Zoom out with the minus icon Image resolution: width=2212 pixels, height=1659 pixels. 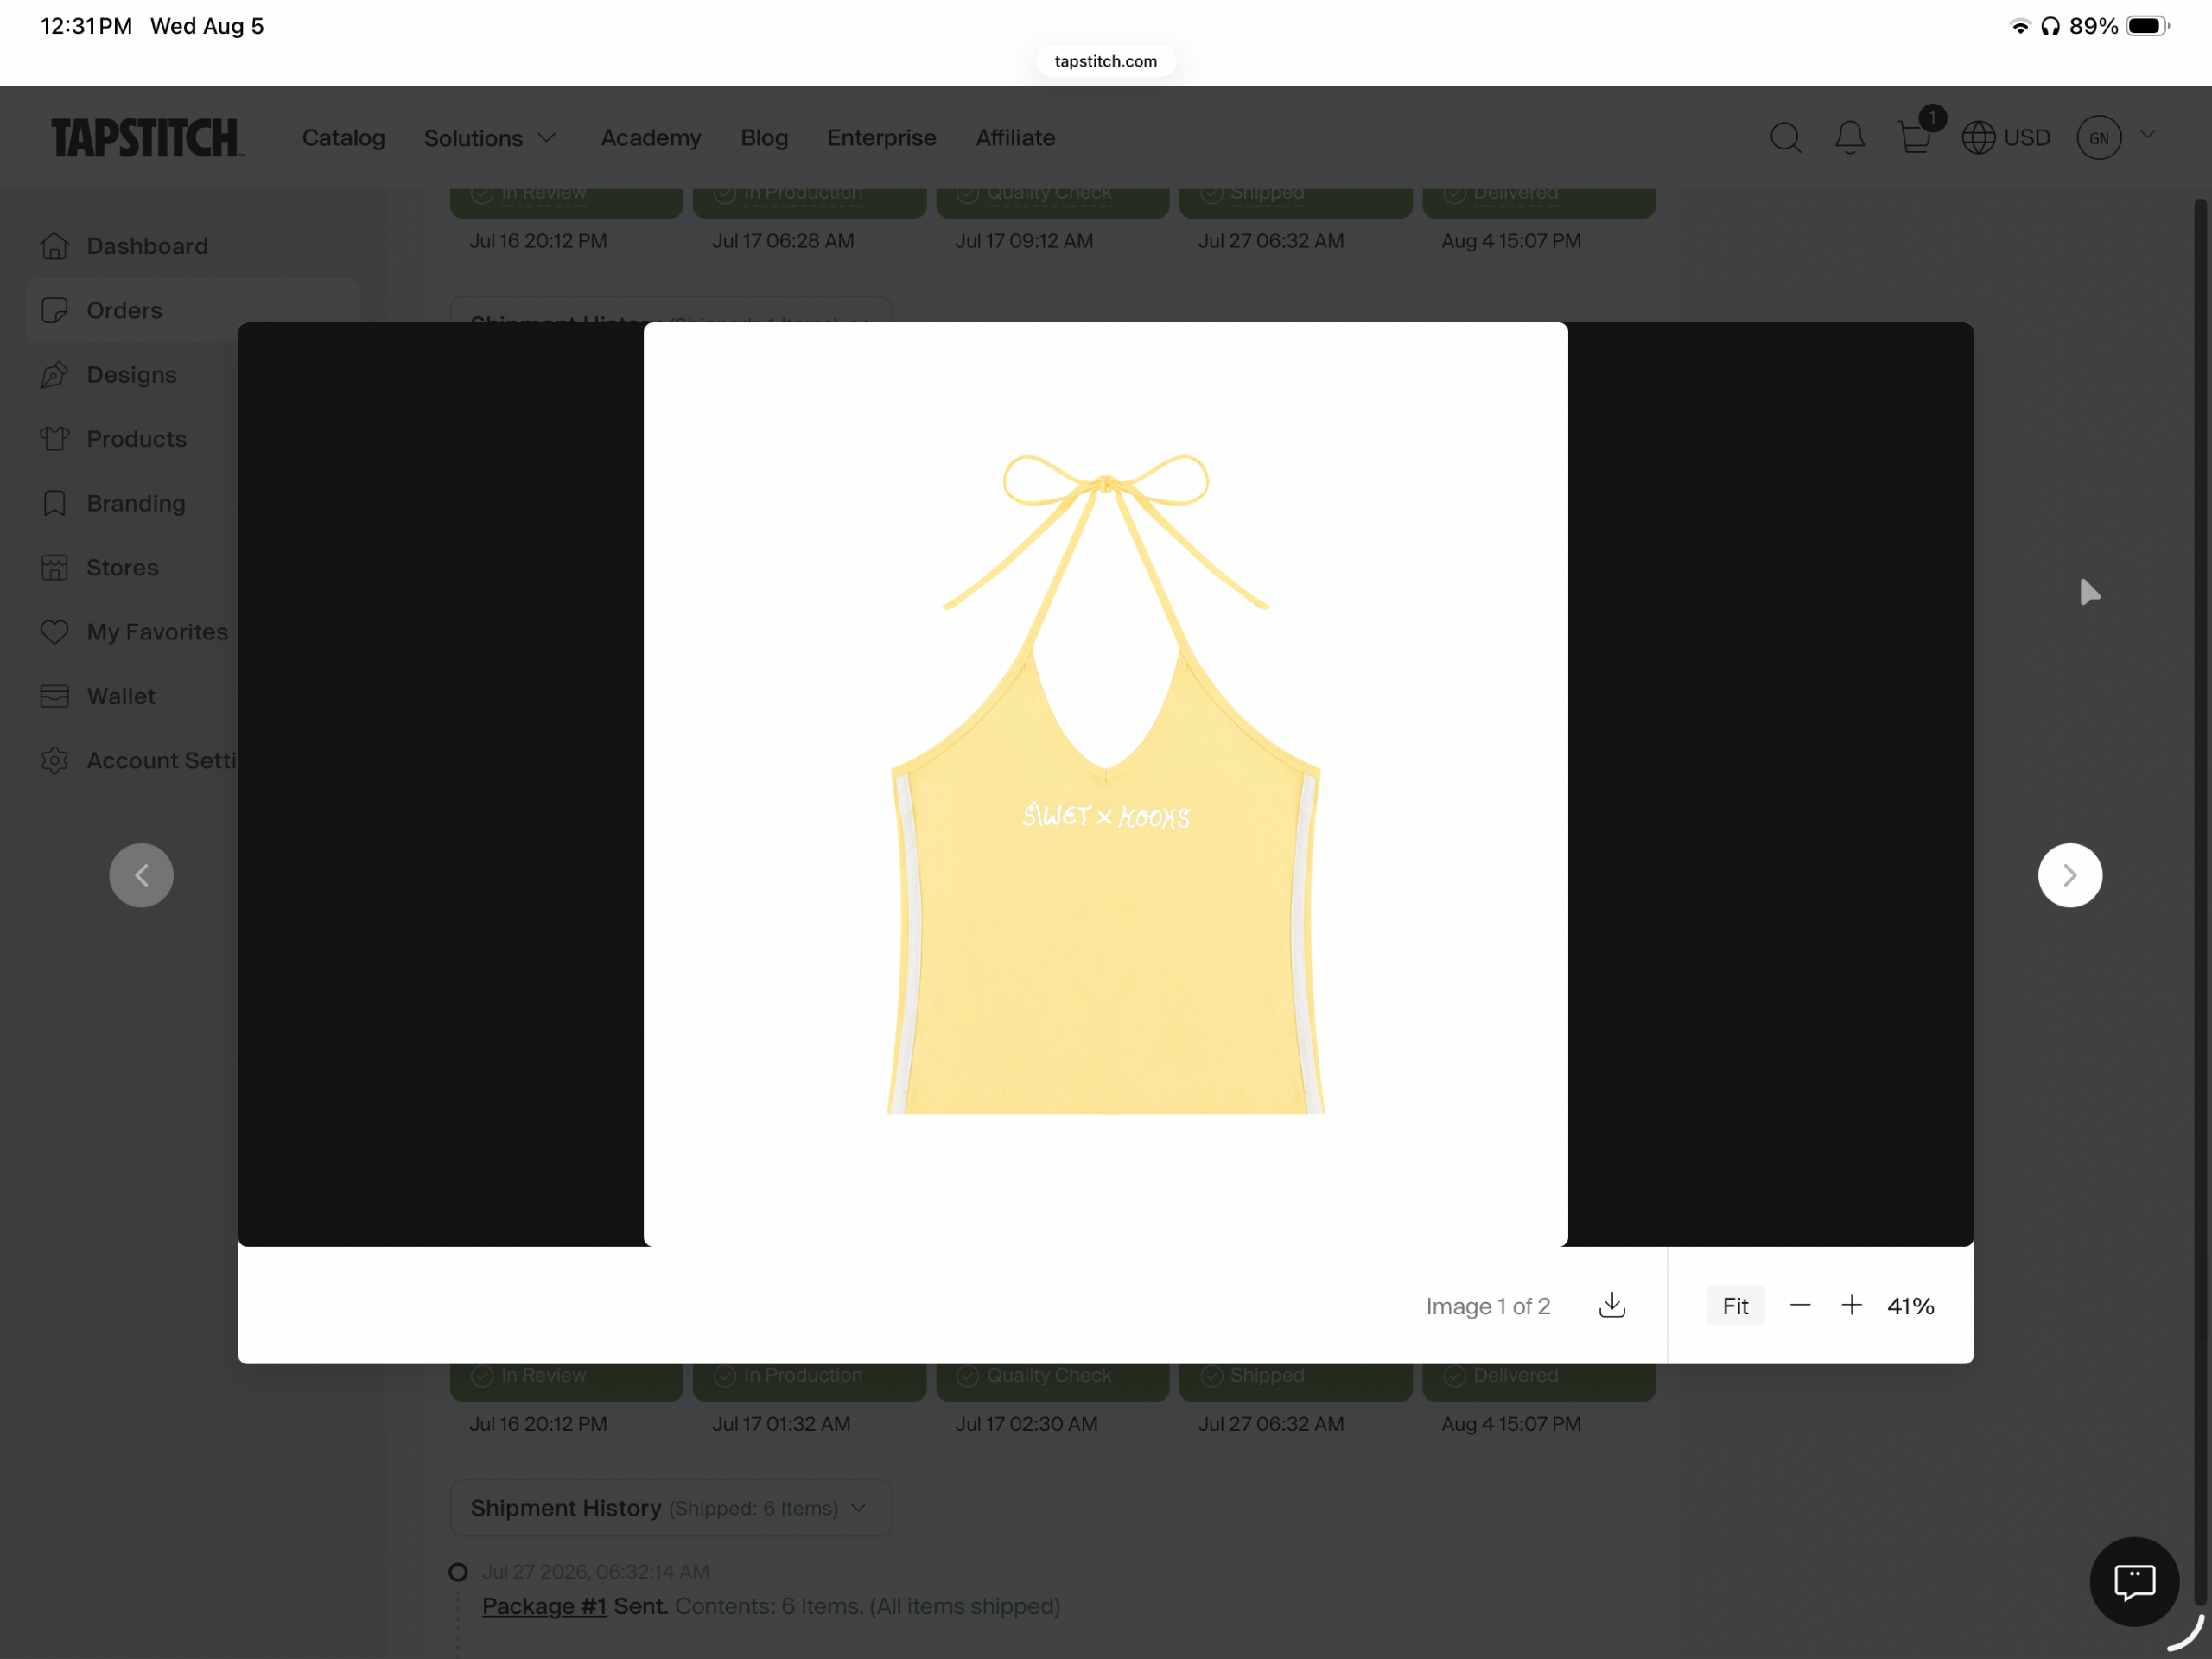pyautogui.click(x=1799, y=1305)
